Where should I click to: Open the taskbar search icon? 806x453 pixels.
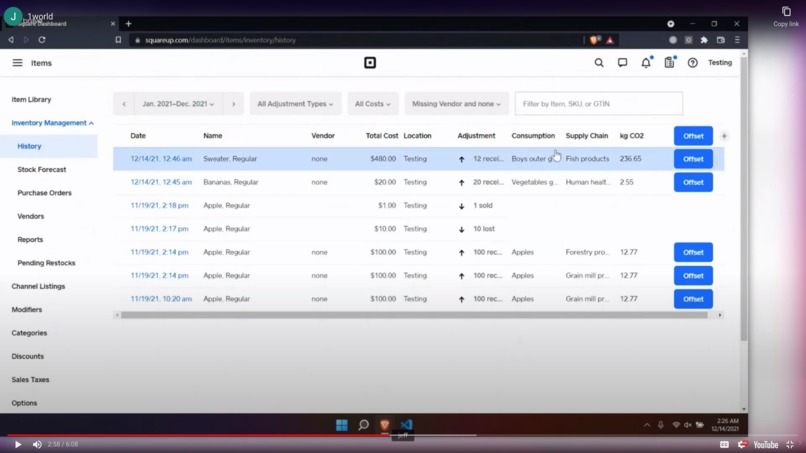(x=363, y=425)
